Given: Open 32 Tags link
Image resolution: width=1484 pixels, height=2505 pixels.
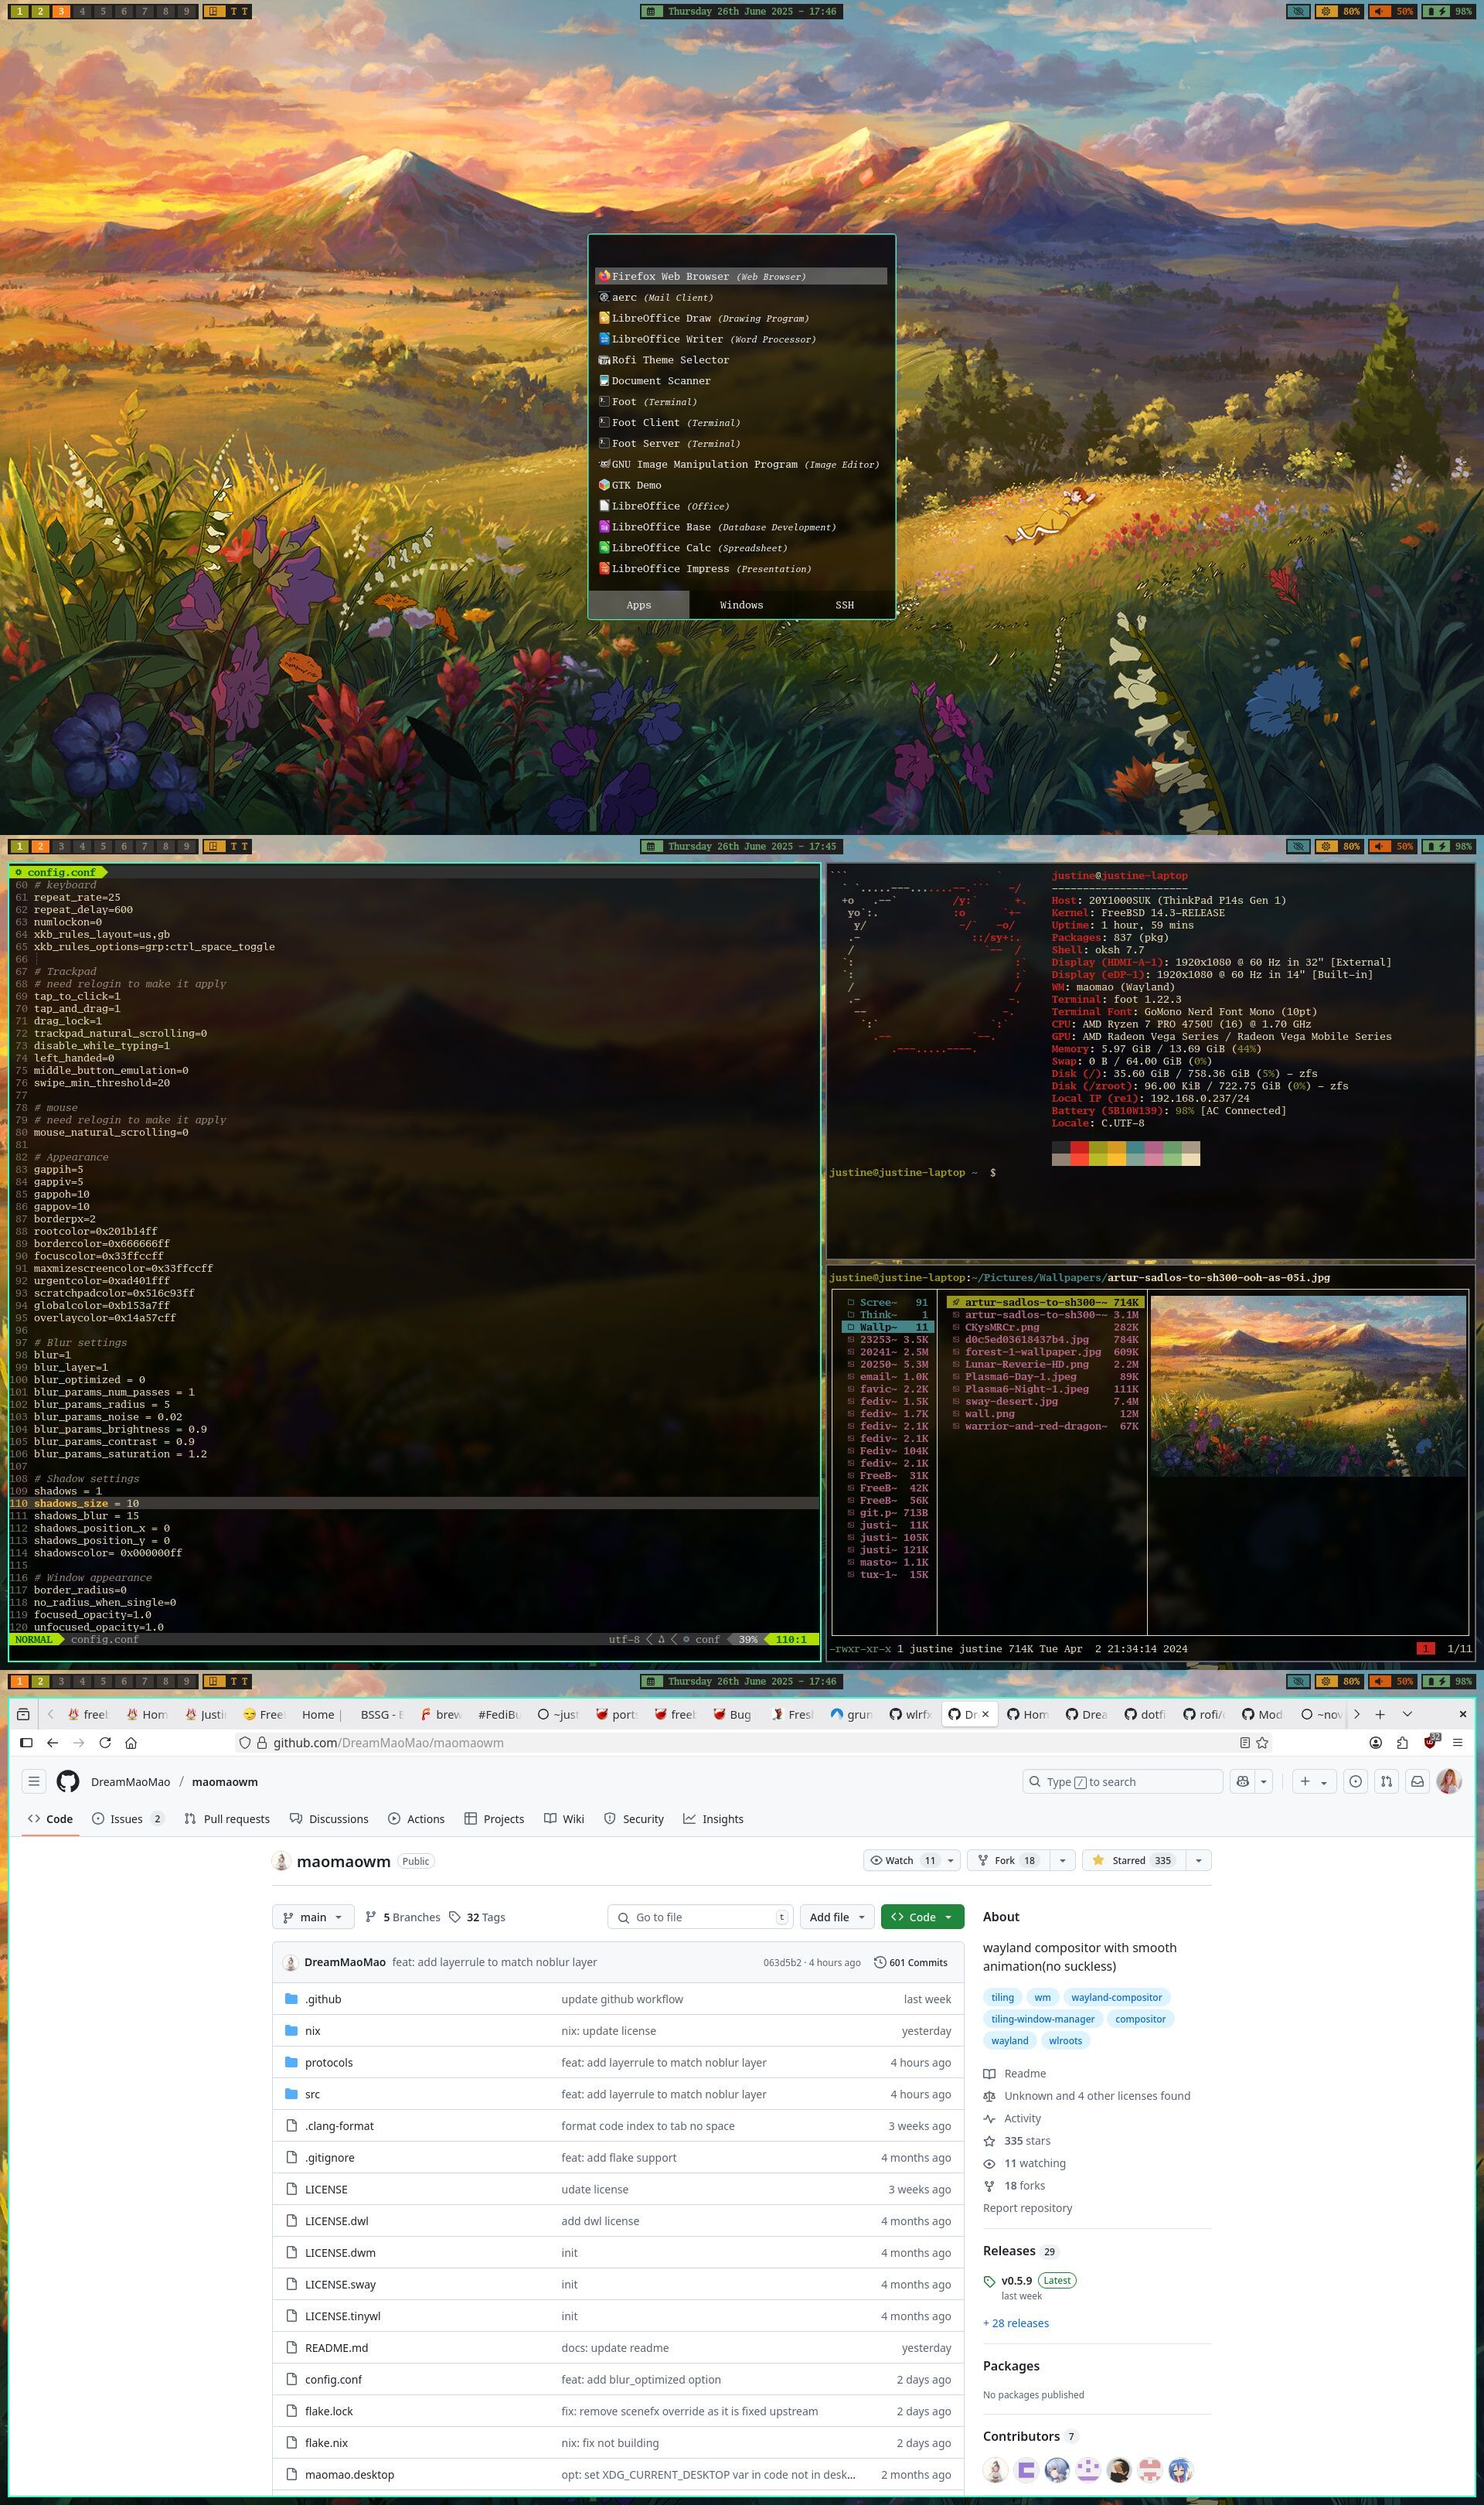Looking at the screenshot, I should [477, 1917].
